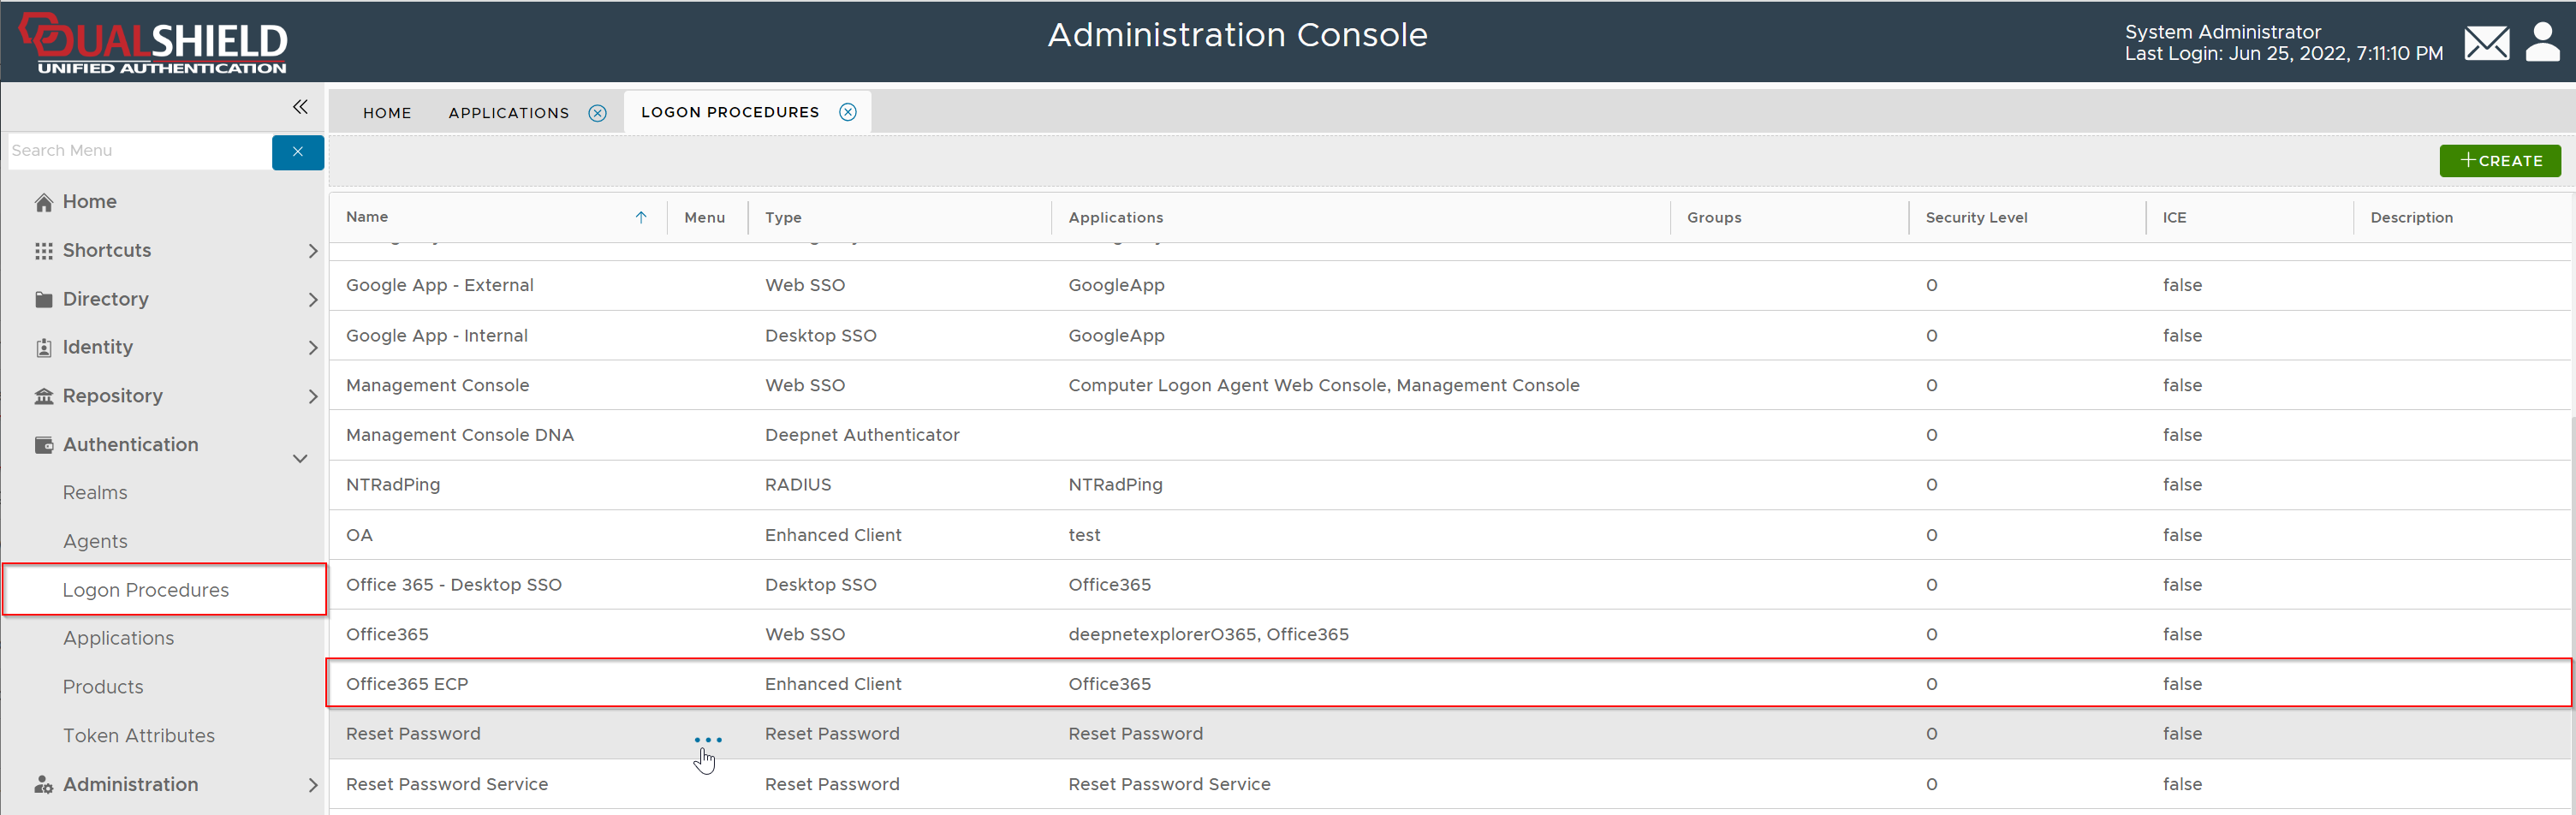
Task: Collapse the sidebar with double-chevron icon
Action: click(x=300, y=107)
